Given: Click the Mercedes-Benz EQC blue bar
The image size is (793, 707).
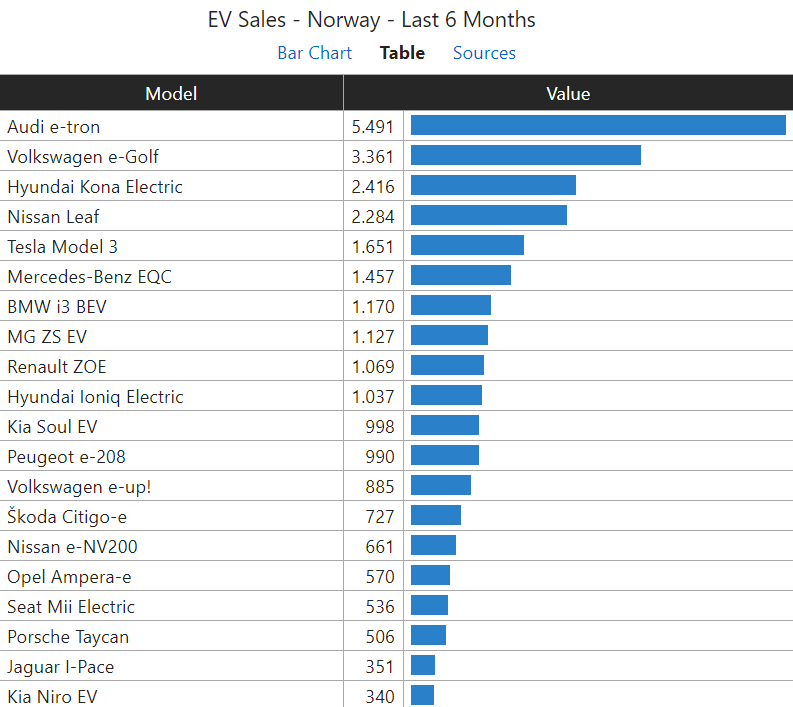Looking at the screenshot, I should (461, 275).
